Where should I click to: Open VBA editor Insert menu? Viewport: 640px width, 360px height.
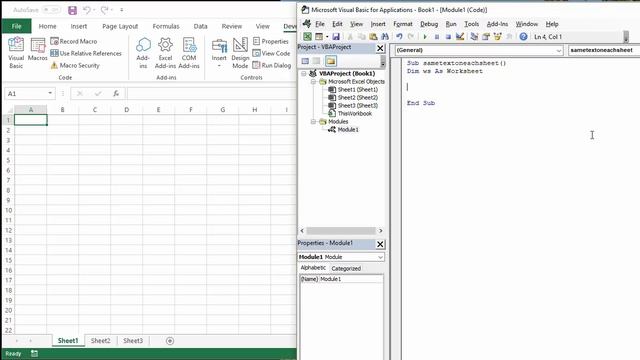[378, 24]
